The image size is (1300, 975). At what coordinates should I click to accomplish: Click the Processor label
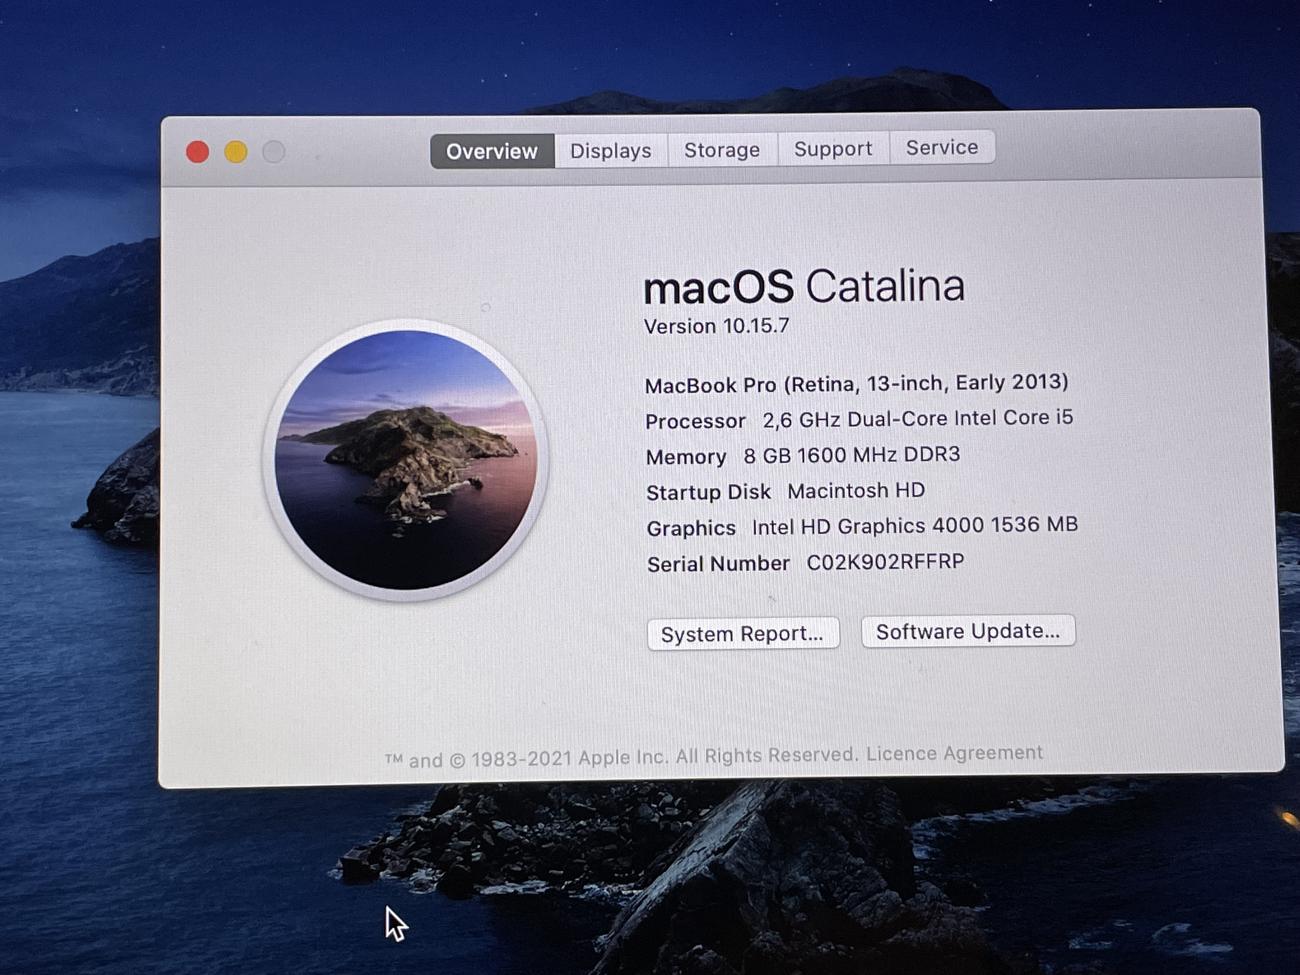point(695,421)
